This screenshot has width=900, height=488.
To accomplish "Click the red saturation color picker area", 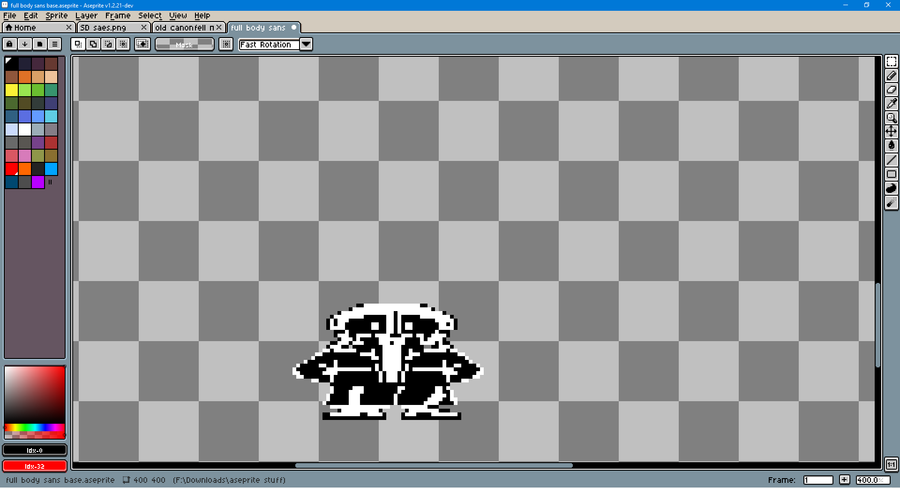I will 34,396.
